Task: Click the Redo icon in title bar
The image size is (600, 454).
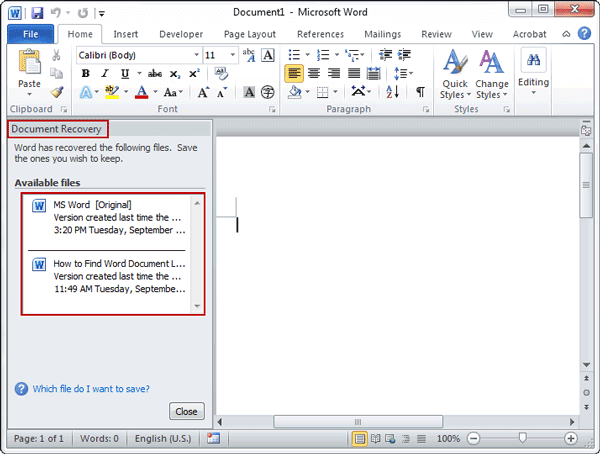Action: [x=82, y=13]
